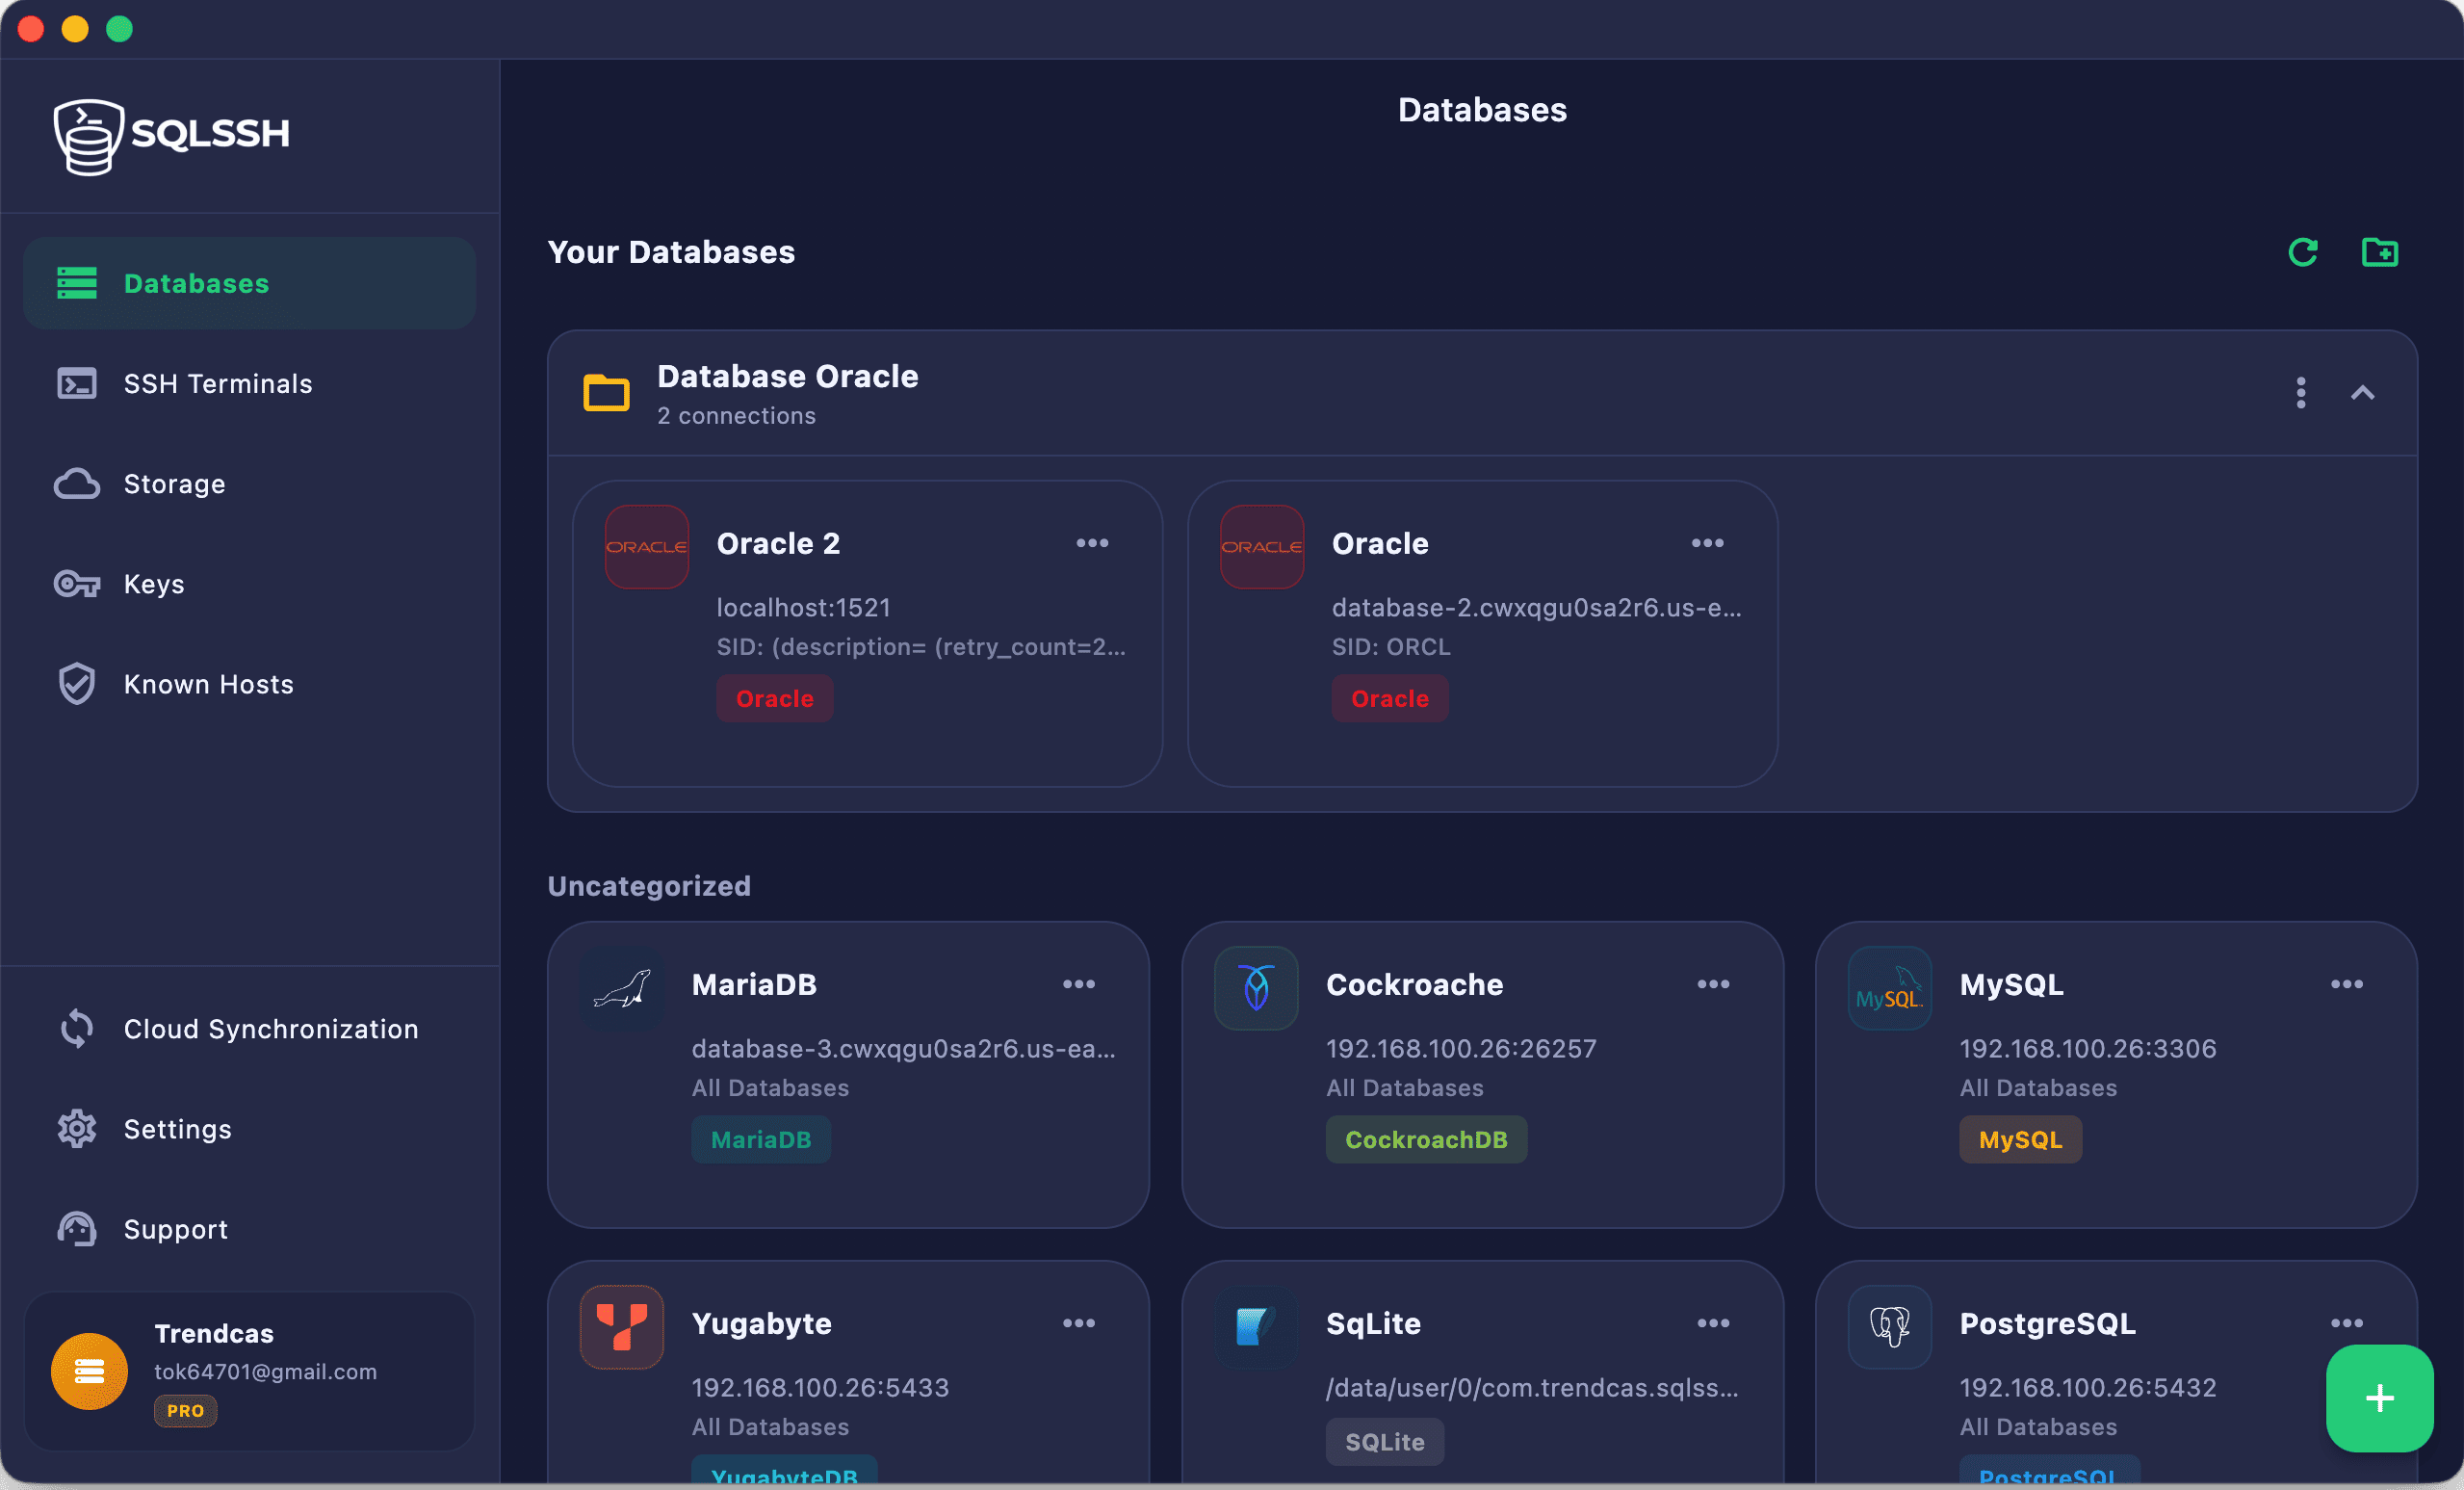Click the Keys key icon
This screenshot has width=2464, height=1490.
tap(77, 584)
